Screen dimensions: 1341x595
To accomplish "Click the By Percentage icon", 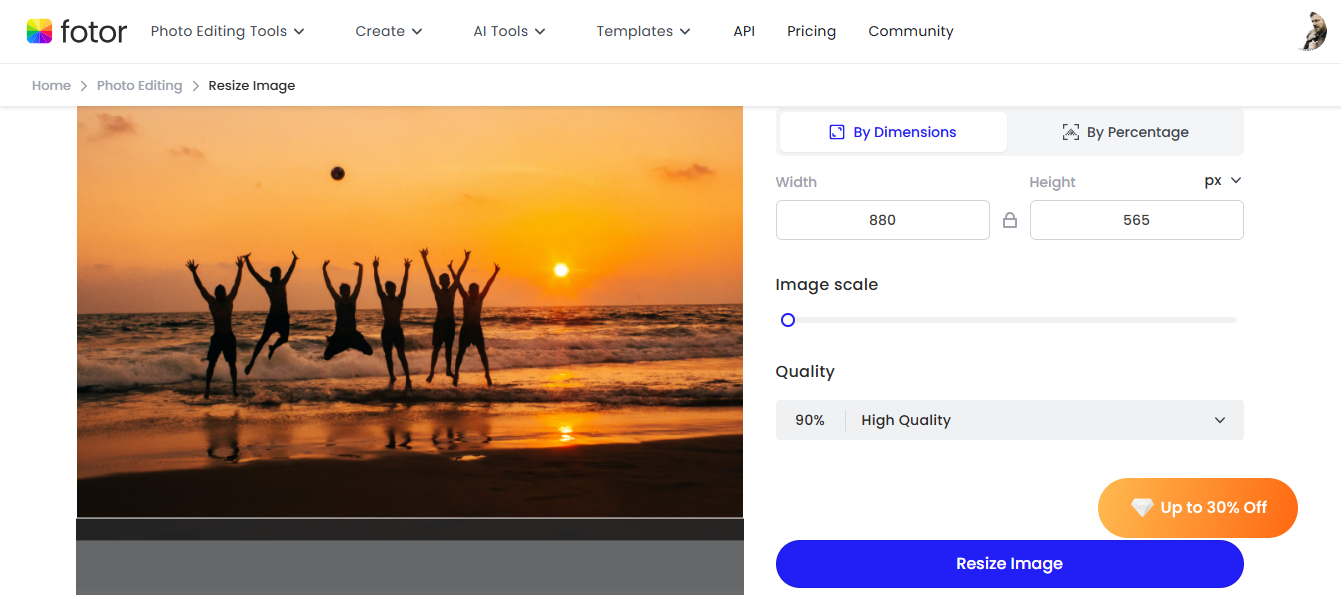I will point(1070,132).
